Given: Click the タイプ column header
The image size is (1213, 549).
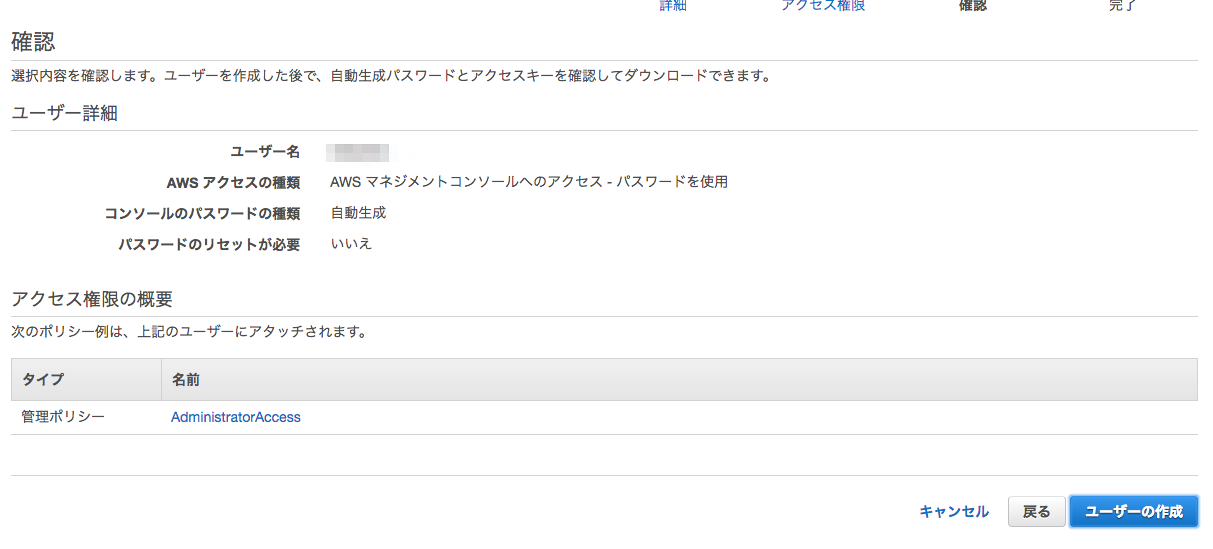Looking at the screenshot, I should 87,380.
